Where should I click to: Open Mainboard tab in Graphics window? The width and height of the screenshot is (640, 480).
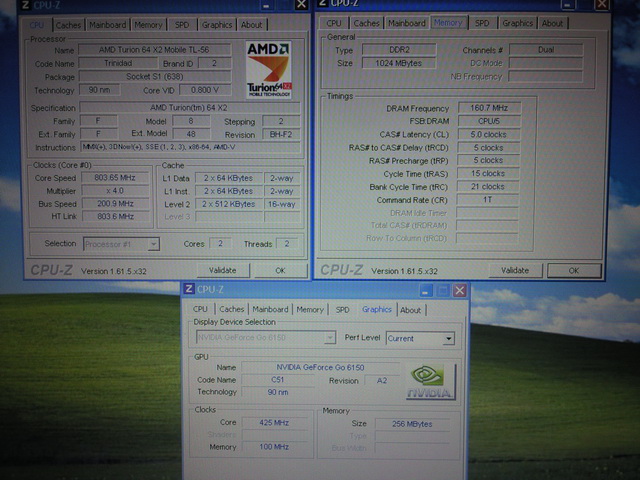(x=270, y=309)
